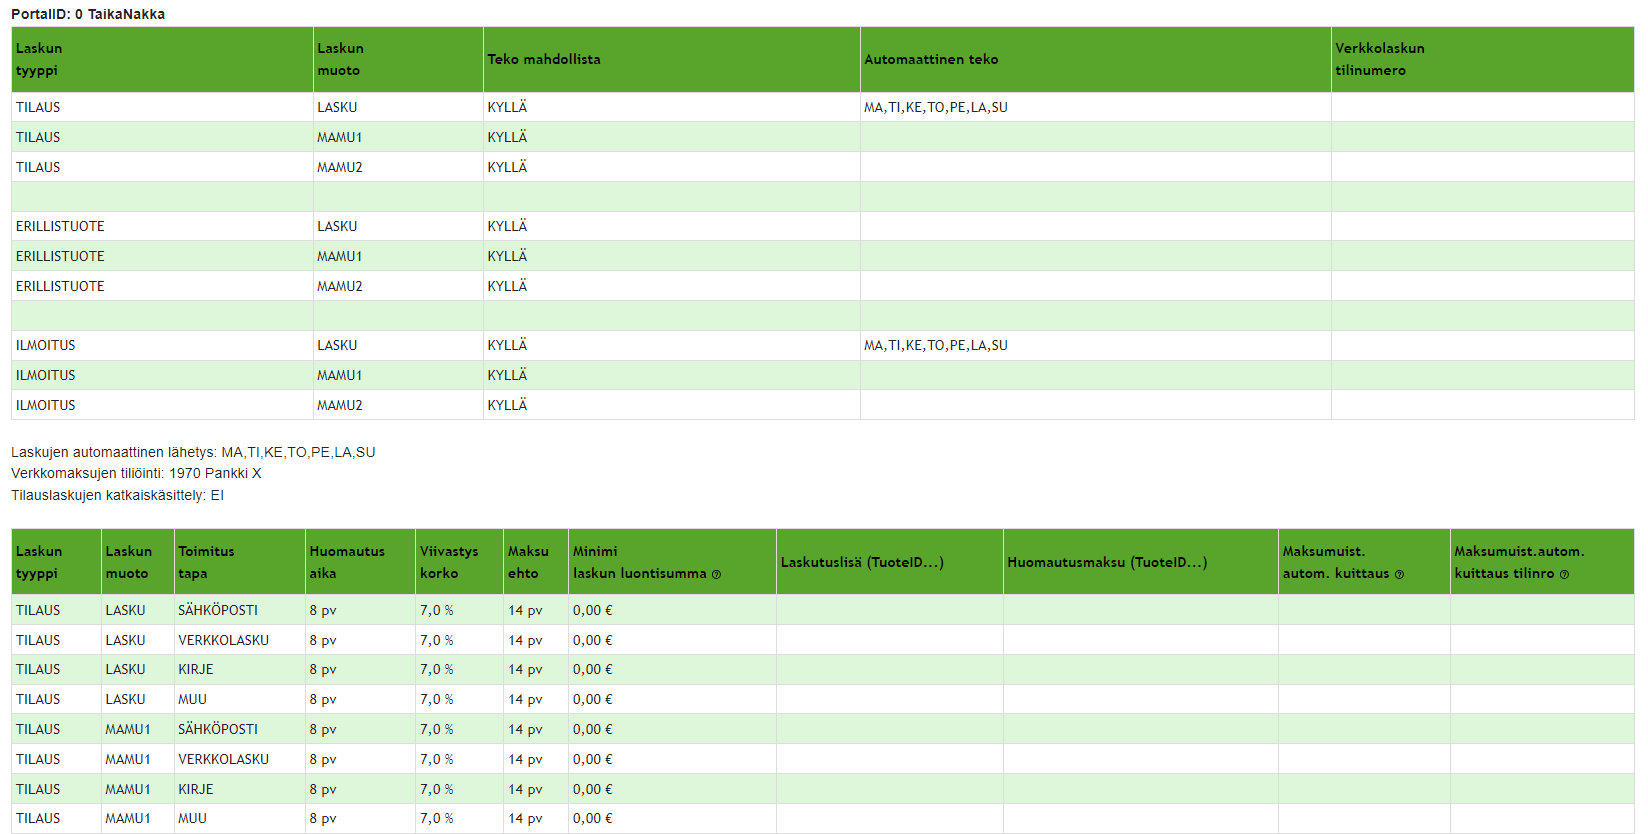Select the "PortalID: 0 TaikaNakka" heading
Screen dimensions: 1648x834
(88, 14)
